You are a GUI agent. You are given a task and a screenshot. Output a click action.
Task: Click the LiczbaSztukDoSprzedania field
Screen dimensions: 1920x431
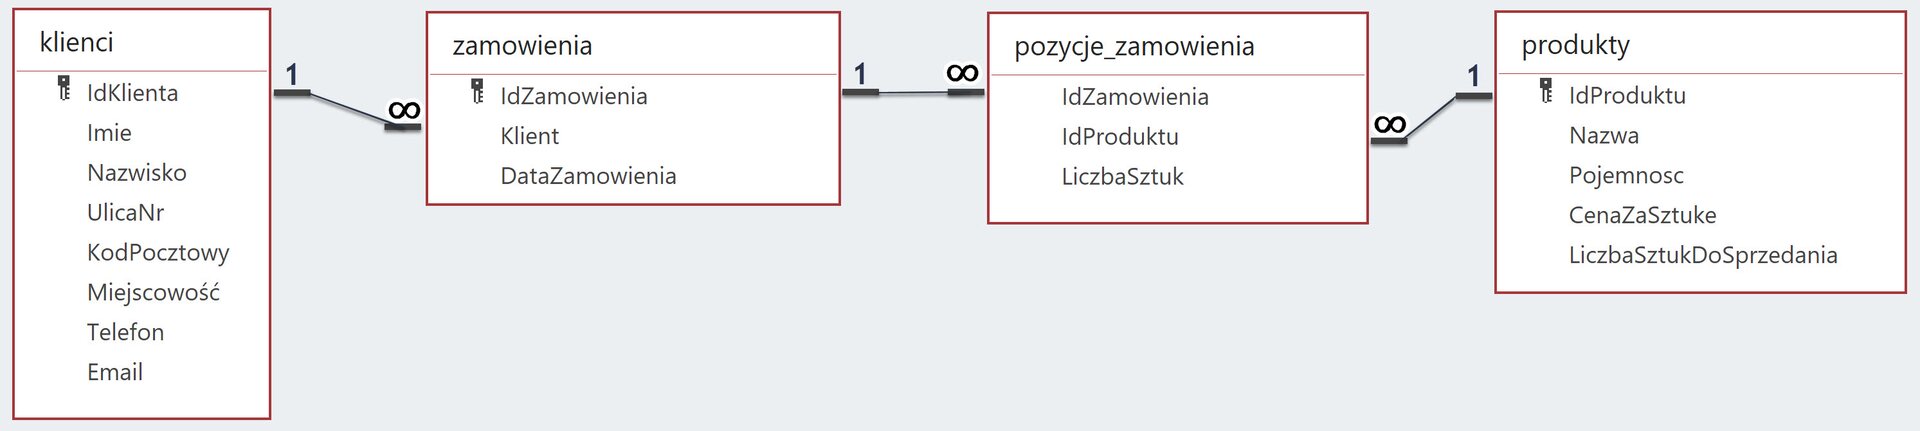click(x=1703, y=255)
